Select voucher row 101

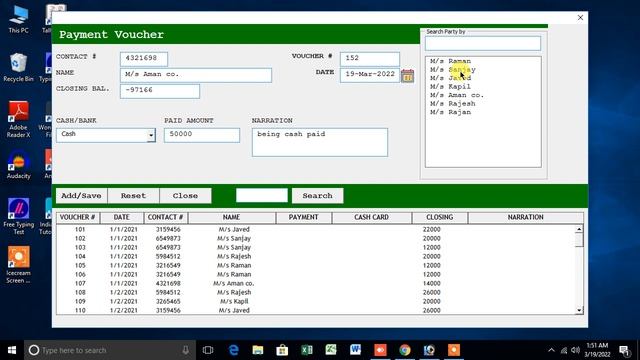point(316,229)
